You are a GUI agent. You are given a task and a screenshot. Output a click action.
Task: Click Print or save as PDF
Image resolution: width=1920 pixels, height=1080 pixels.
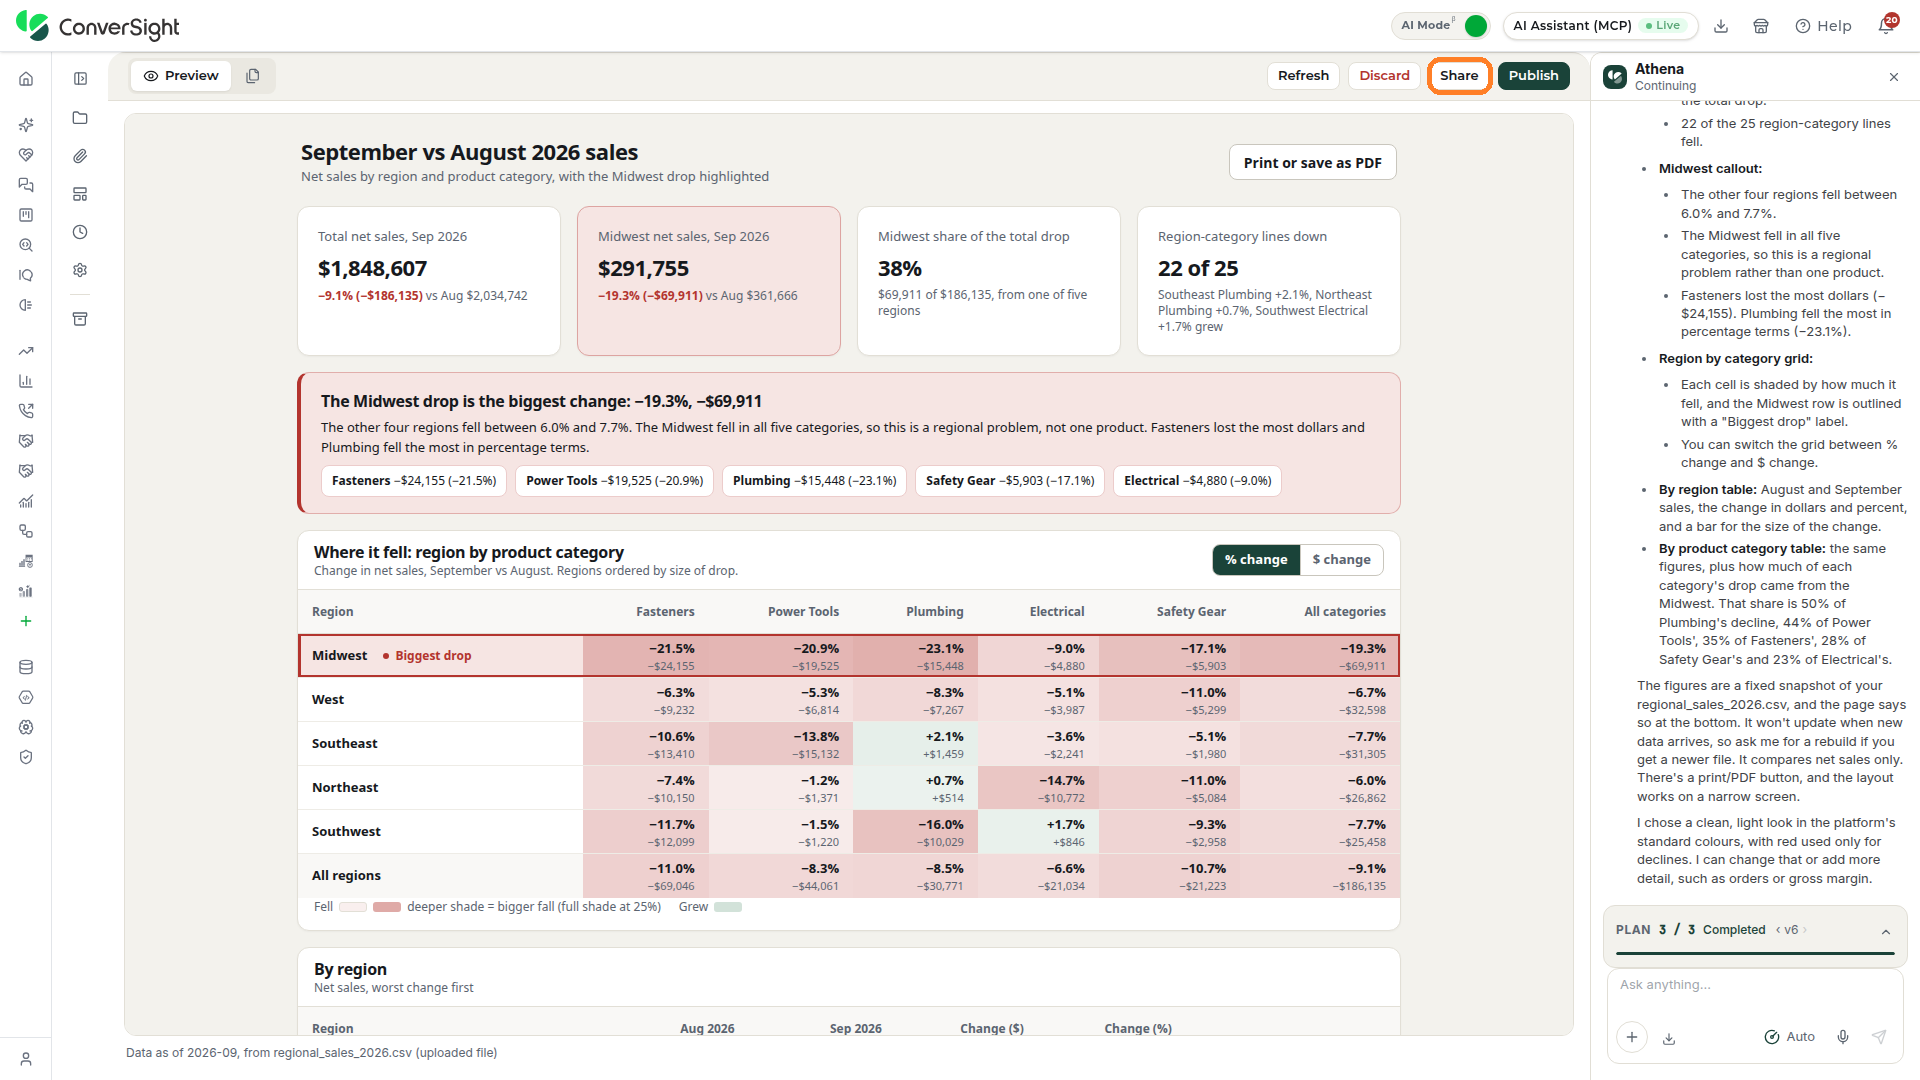click(x=1312, y=163)
